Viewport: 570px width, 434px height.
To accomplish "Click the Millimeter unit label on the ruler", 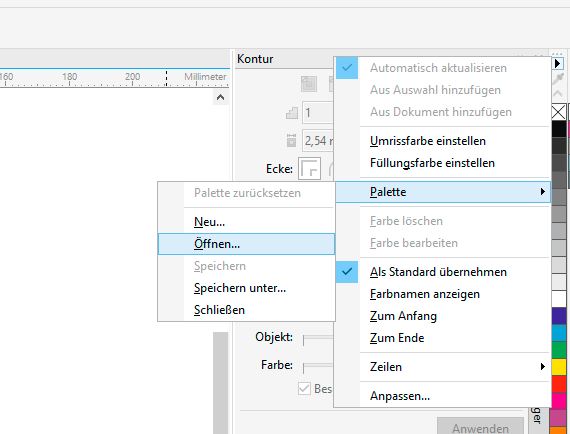I will pos(205,77).
